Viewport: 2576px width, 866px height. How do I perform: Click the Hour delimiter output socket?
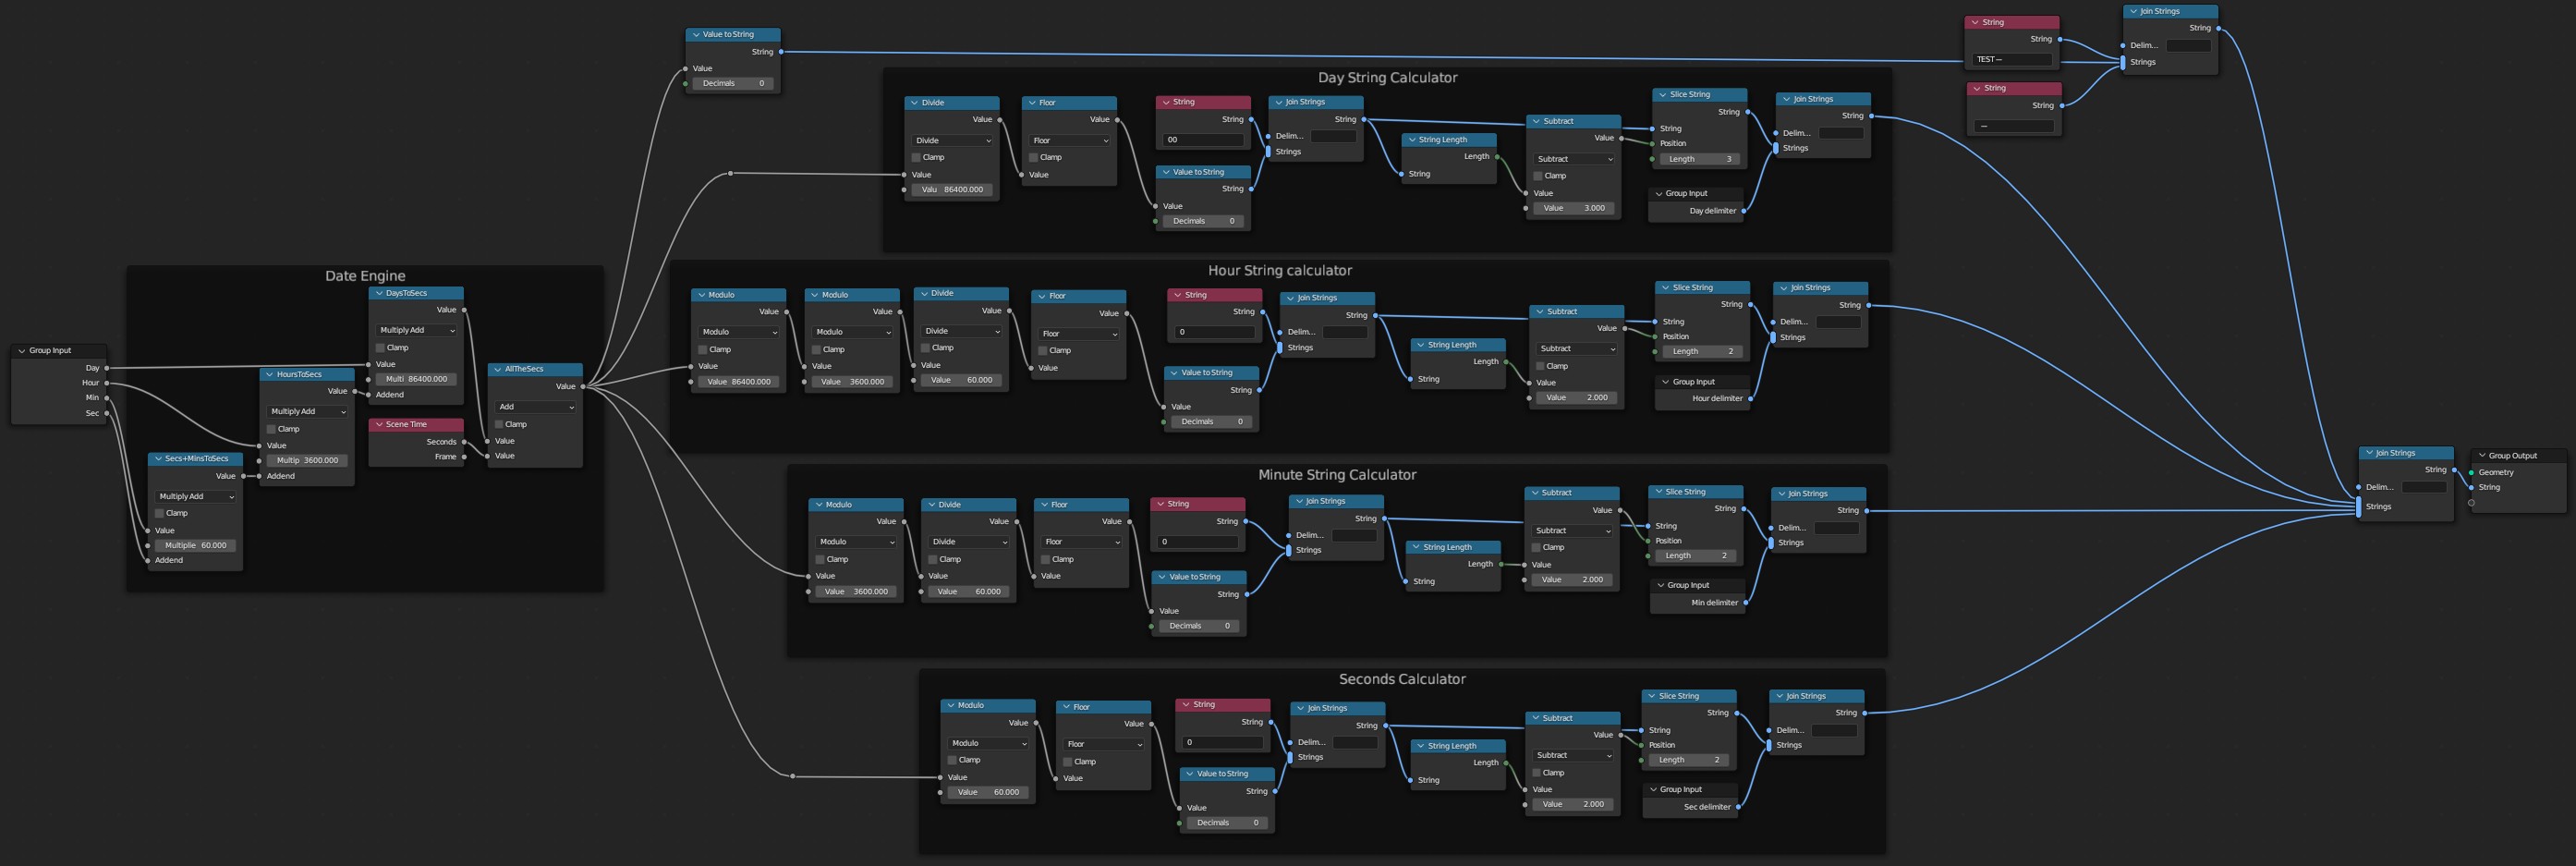pos(1750,399)
